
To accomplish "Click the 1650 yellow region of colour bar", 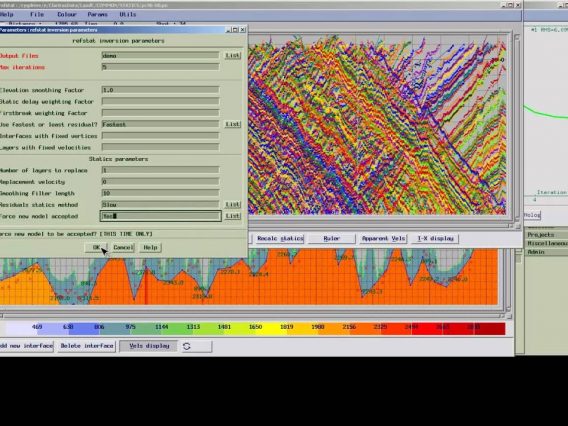I will click(x=255, y=329).
